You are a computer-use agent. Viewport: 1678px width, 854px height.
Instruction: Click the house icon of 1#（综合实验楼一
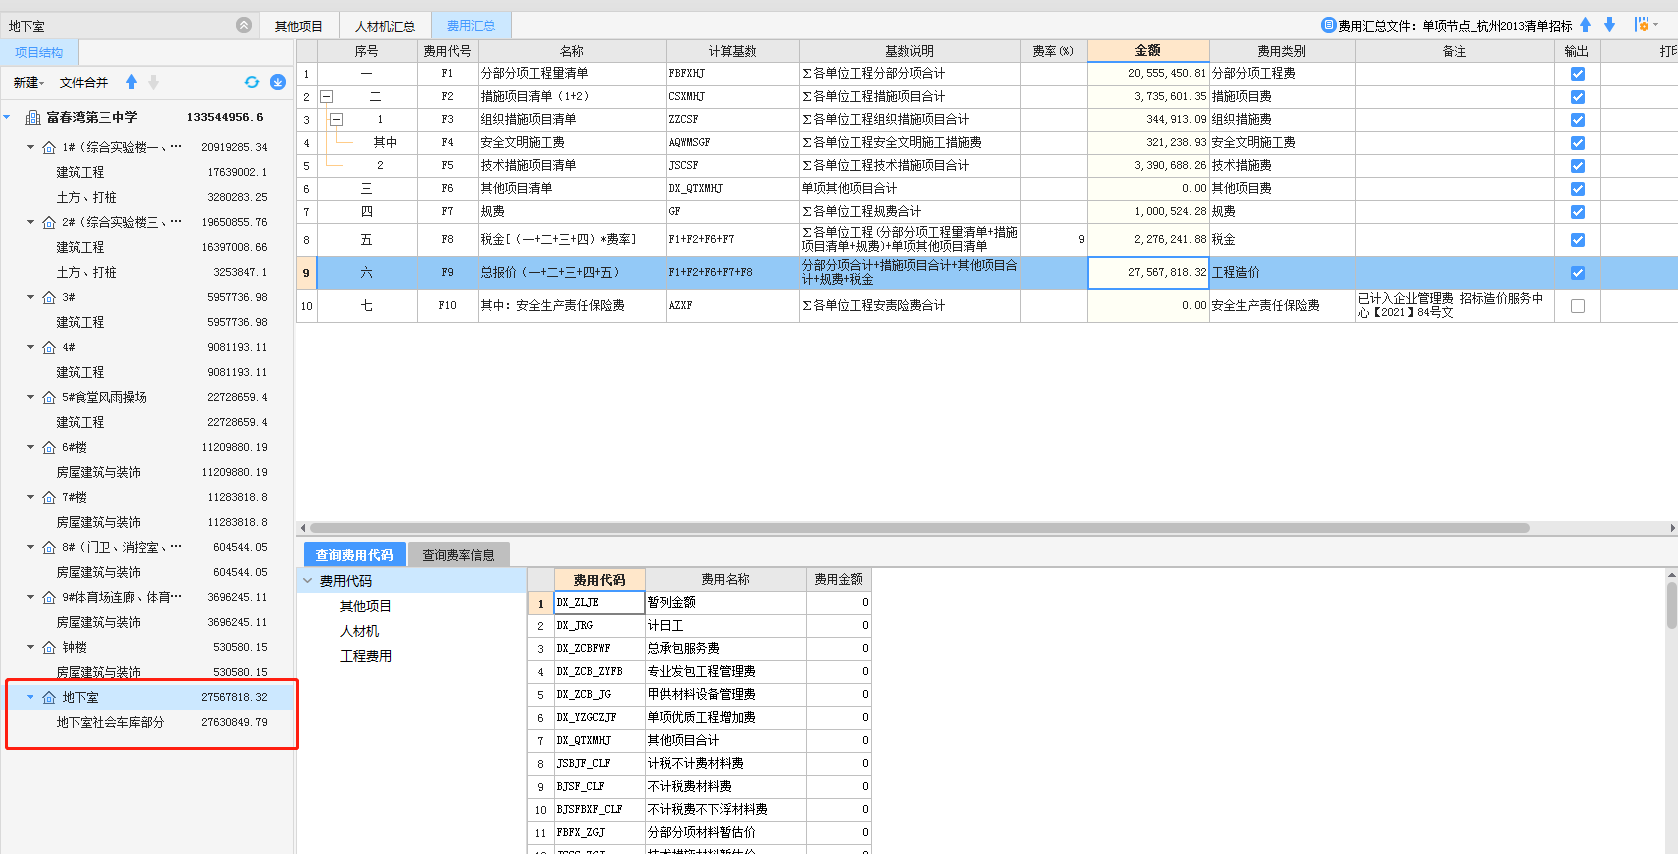pos(49,147)
